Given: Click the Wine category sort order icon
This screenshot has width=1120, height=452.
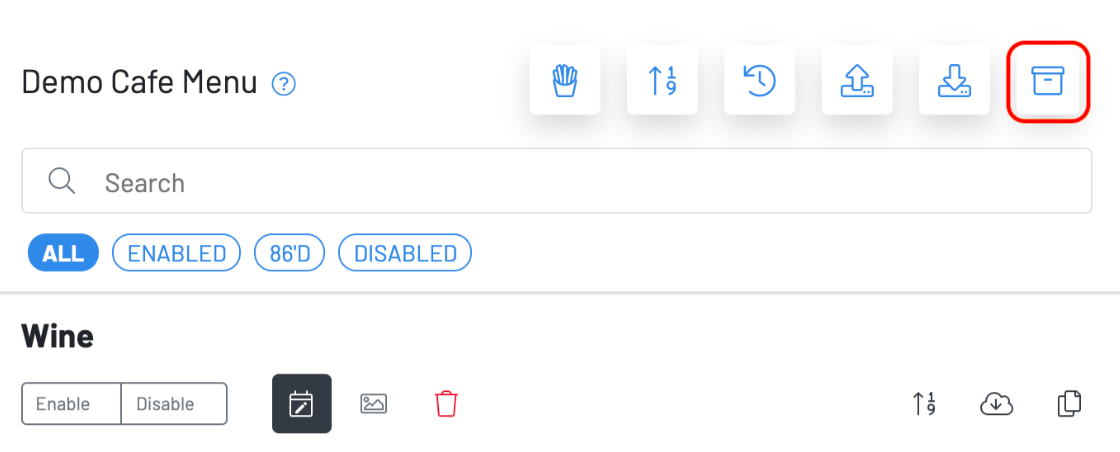Looking at the screenshot, I should [x=924, y=404].
